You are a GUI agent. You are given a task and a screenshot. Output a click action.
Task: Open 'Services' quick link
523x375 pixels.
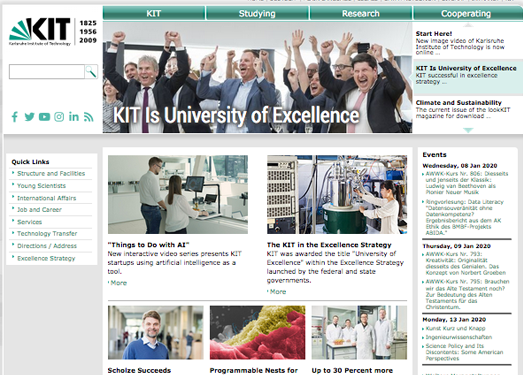29,222
